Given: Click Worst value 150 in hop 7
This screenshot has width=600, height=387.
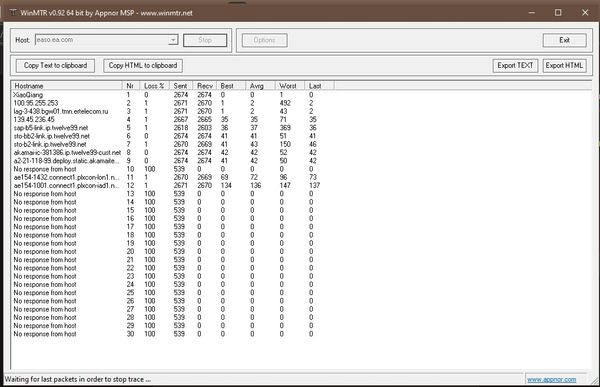Looking at the screenshot, I should click(285, 144).
